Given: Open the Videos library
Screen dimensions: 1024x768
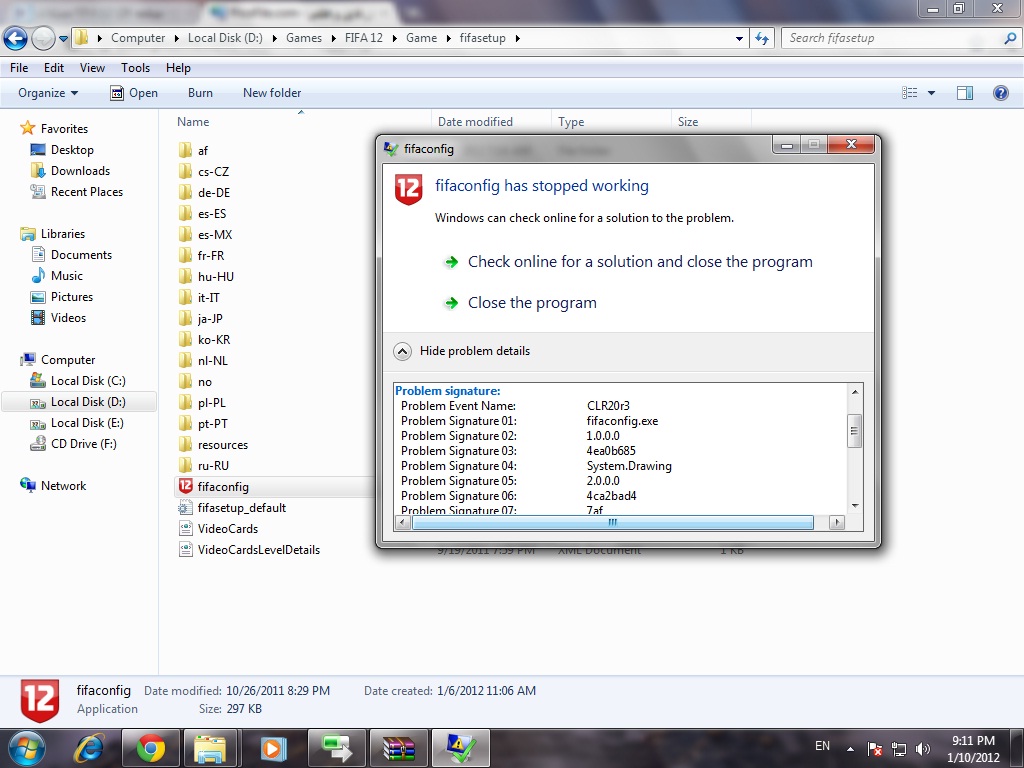Looking at the screenshot, I should pyautogui.click(x=68, y=317).
